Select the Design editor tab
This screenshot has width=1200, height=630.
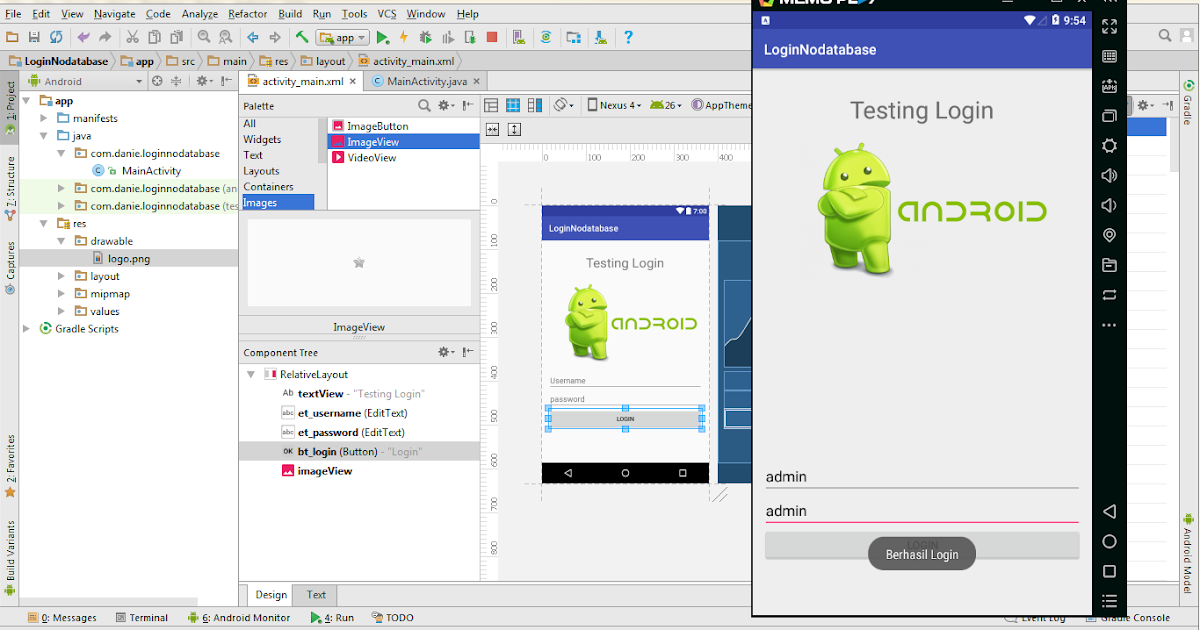coord(271,594)
